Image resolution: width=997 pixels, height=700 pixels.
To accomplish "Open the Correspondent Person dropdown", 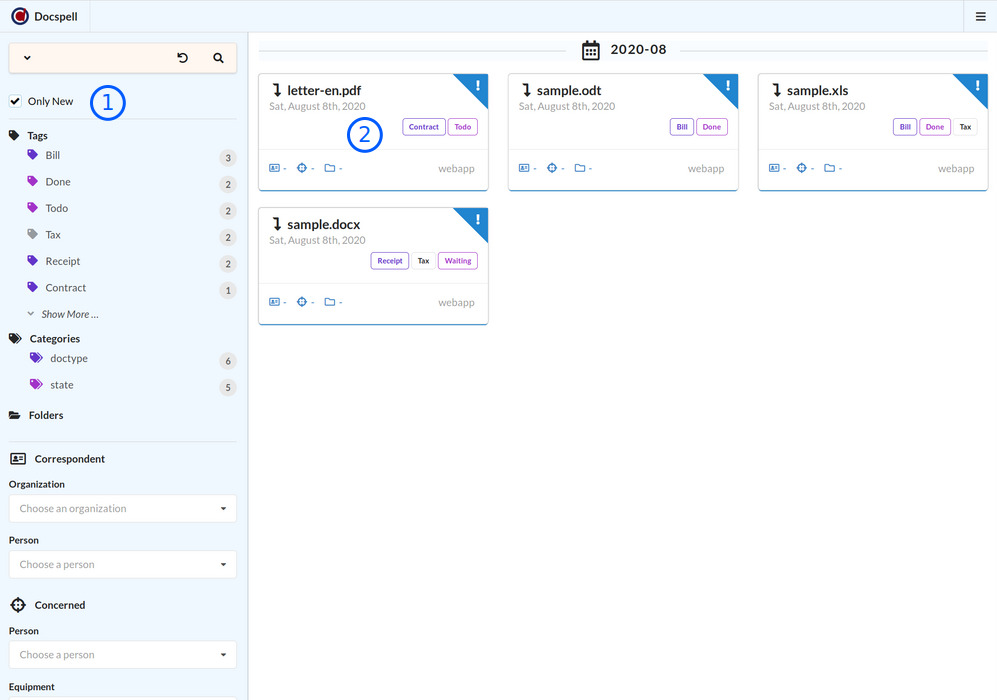I will coord(122,564).
